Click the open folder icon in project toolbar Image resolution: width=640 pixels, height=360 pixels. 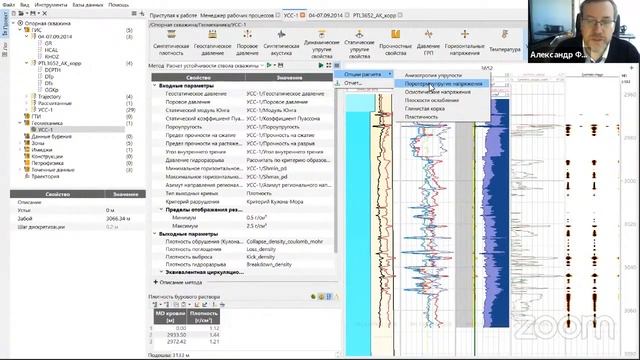tap(21, 13)
